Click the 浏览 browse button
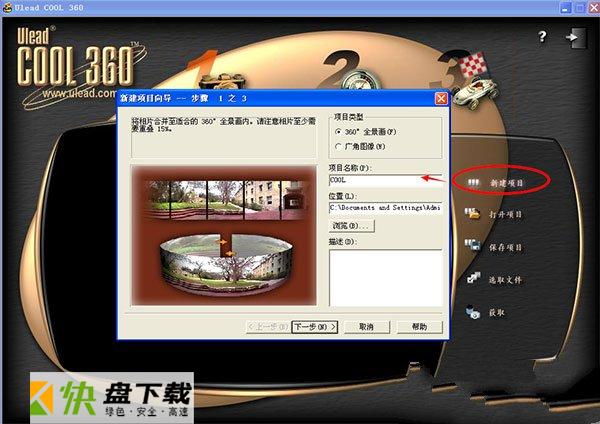 click(352, 226)
